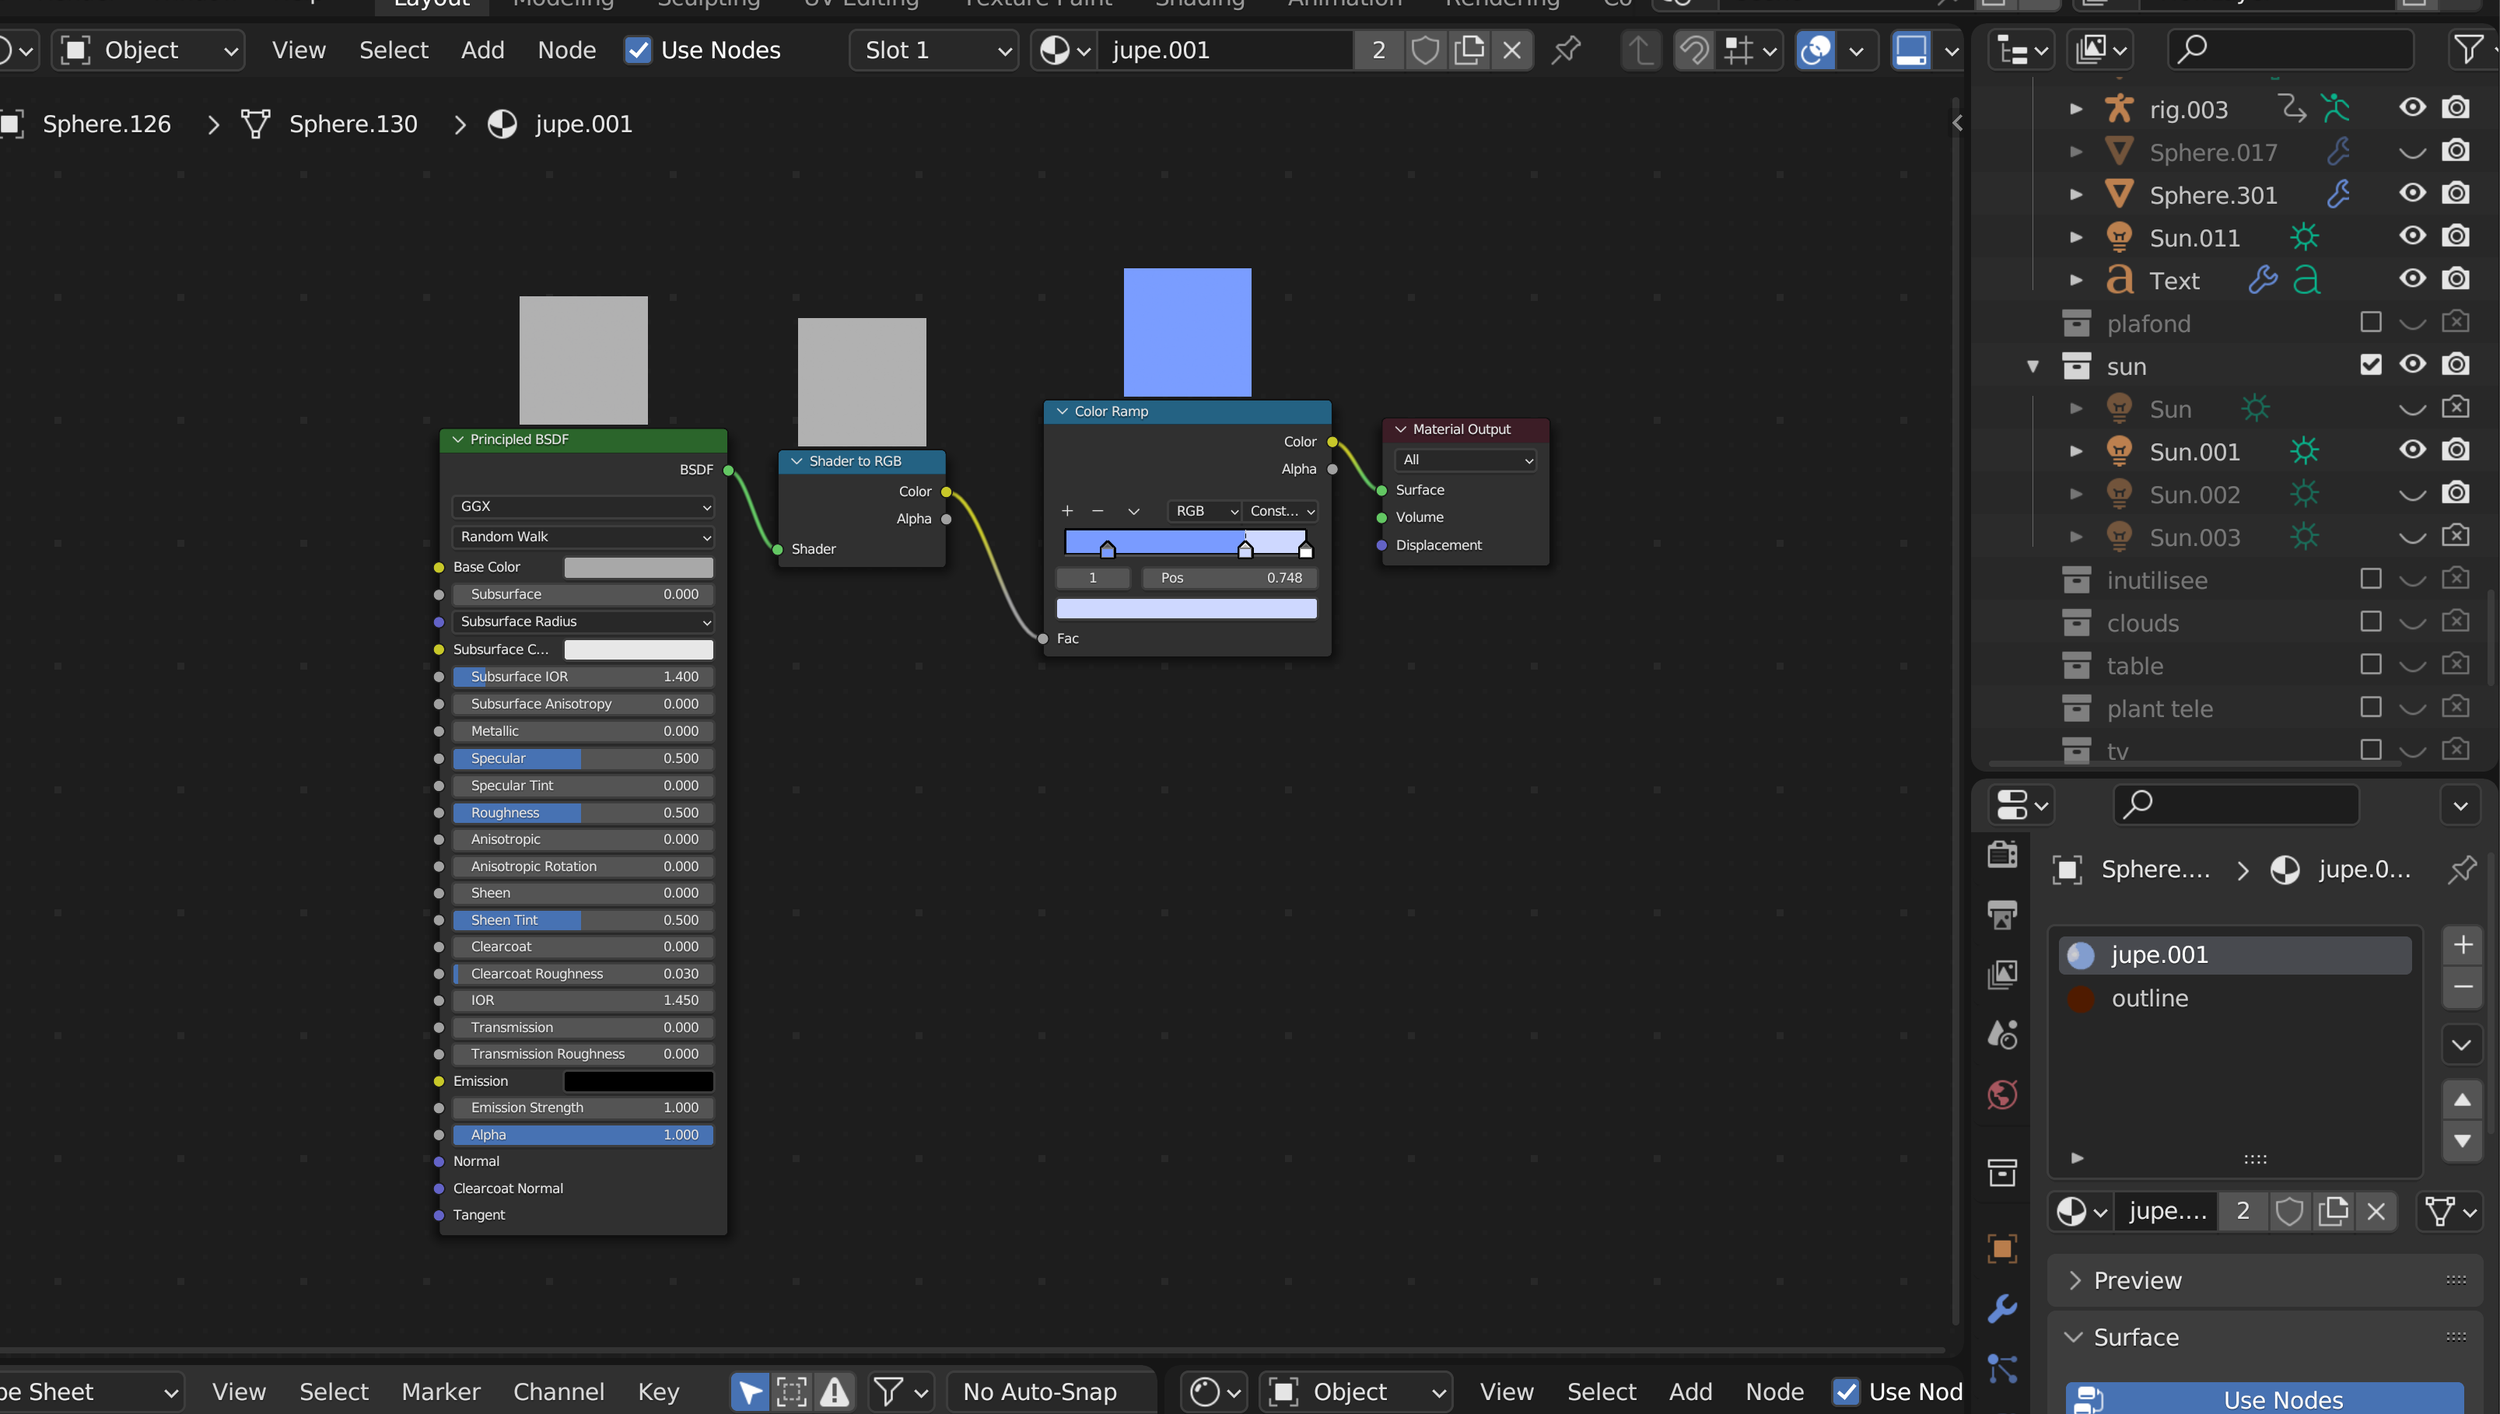Click the fake user shield icon in header
The height and width of the screenshot is (1414, 2500).
coord(1425,50)
